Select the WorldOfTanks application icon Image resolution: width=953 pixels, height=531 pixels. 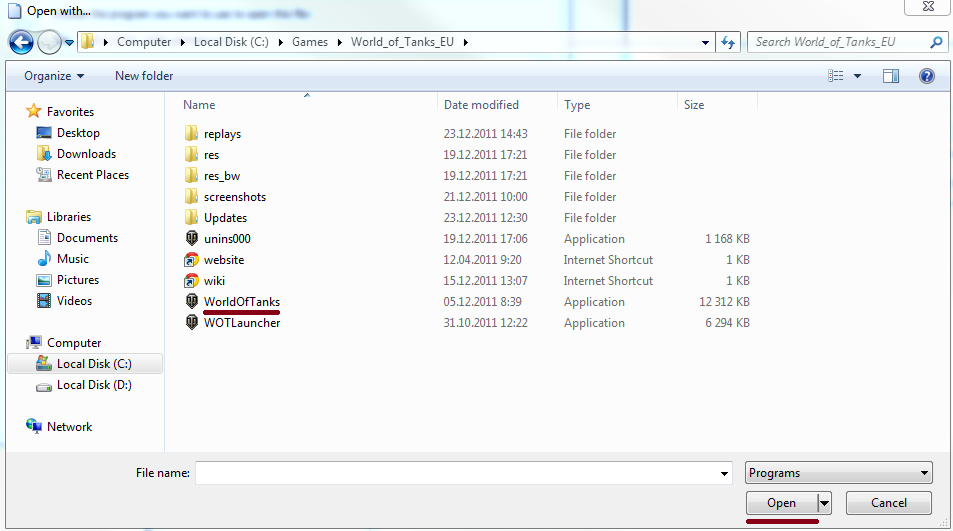pos(191,301)
